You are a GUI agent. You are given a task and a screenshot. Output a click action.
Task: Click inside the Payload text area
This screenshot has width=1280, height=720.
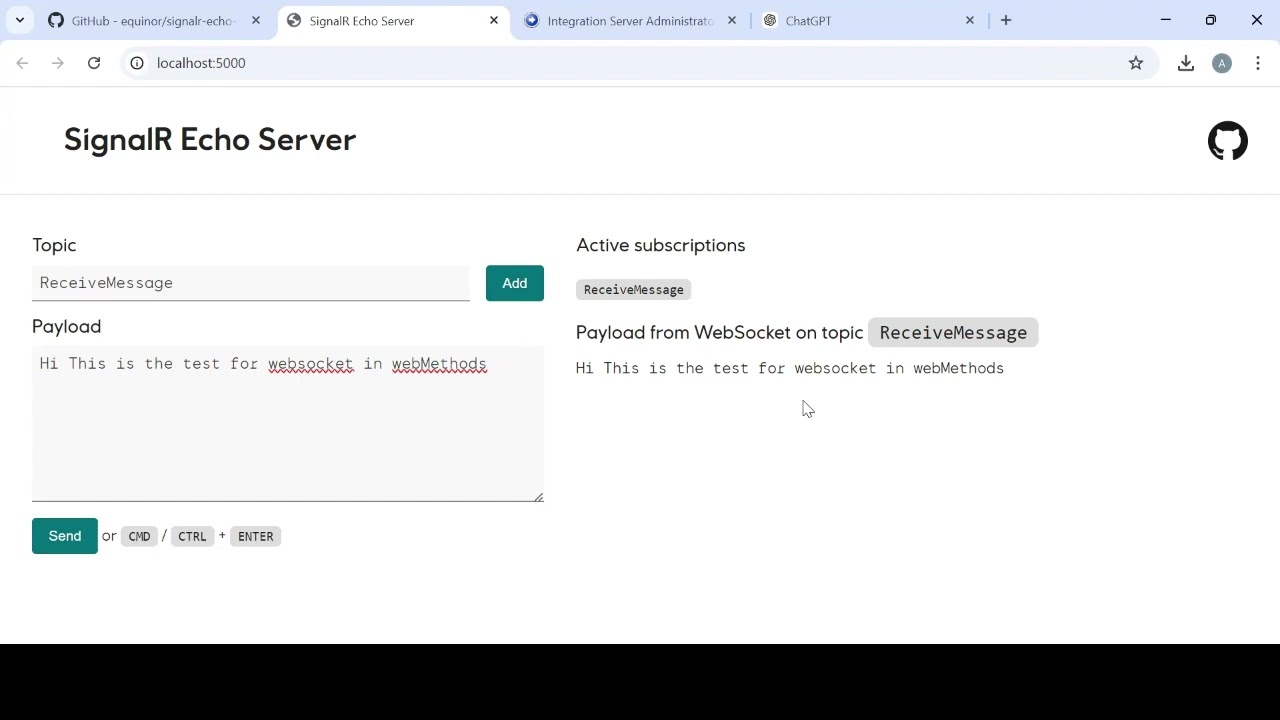click(x=288, y=424)
